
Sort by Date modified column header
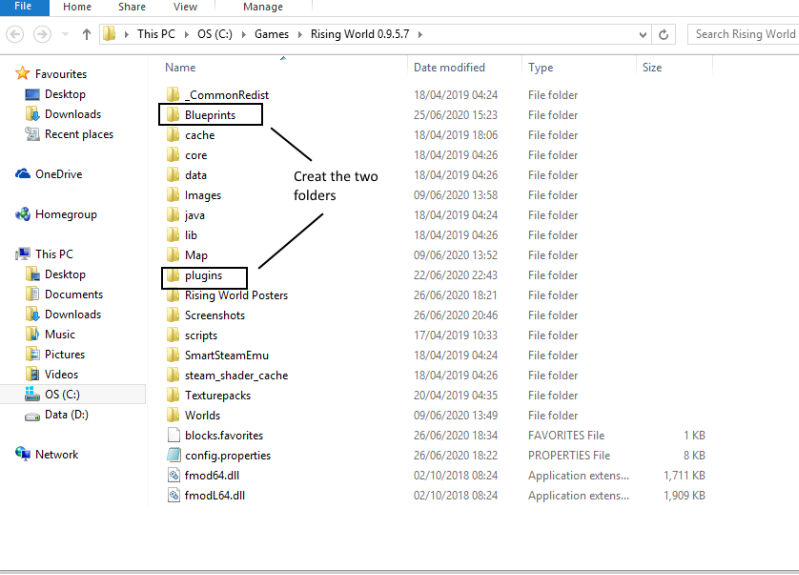click(x=449, y=68)
